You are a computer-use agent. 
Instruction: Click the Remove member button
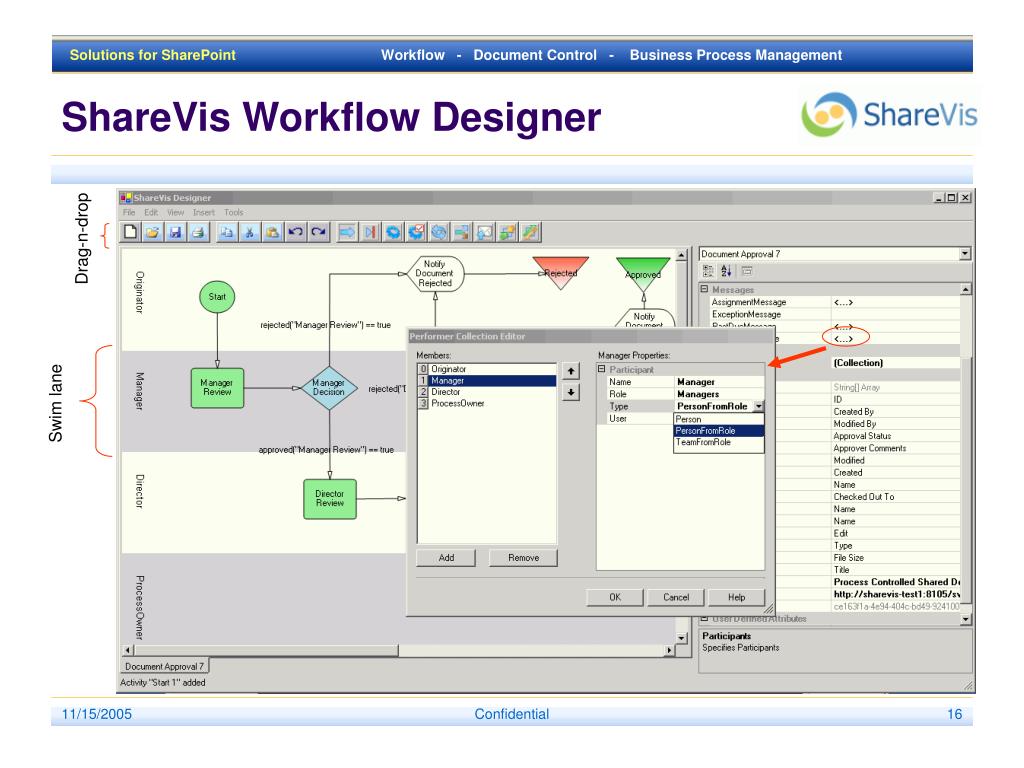click(x=523, y=558)
